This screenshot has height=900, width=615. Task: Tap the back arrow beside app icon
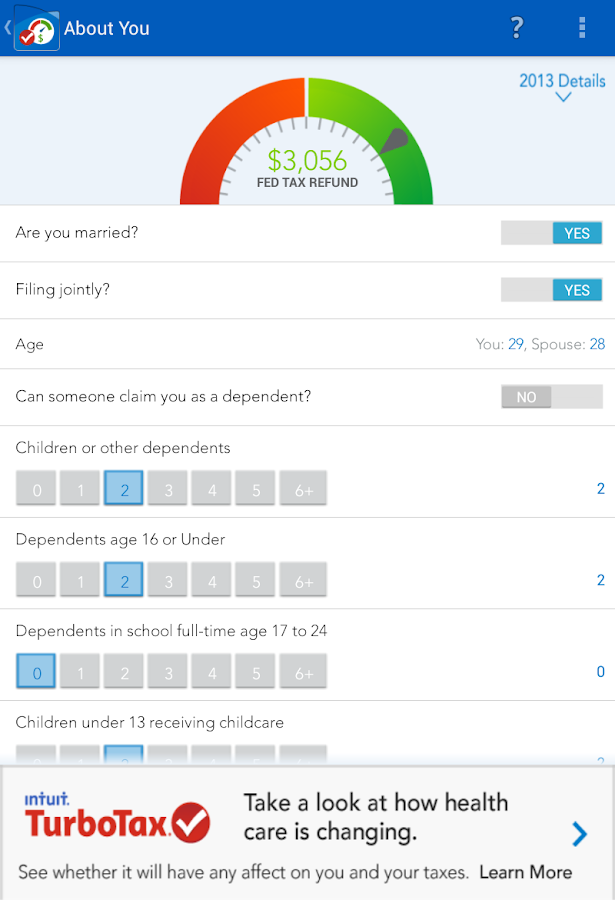coord(7,28)
